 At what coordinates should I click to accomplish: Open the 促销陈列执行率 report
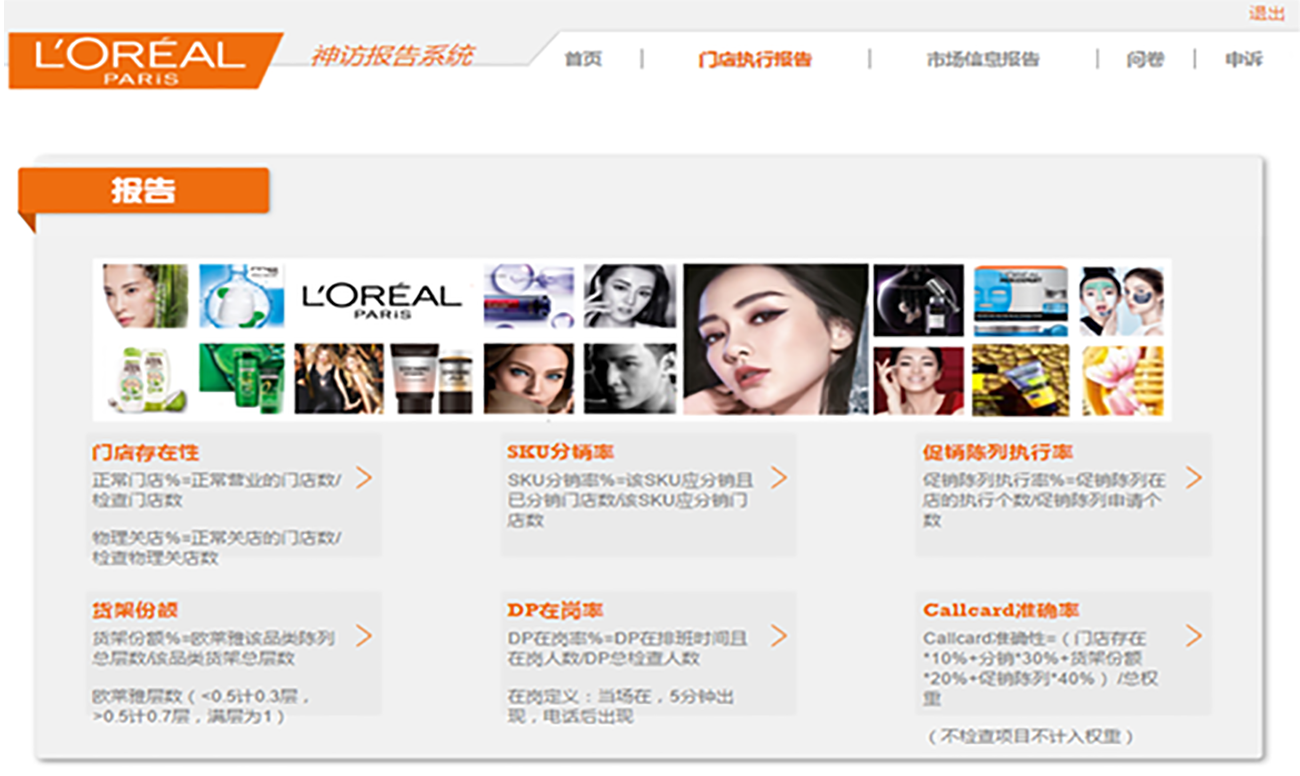998,452
